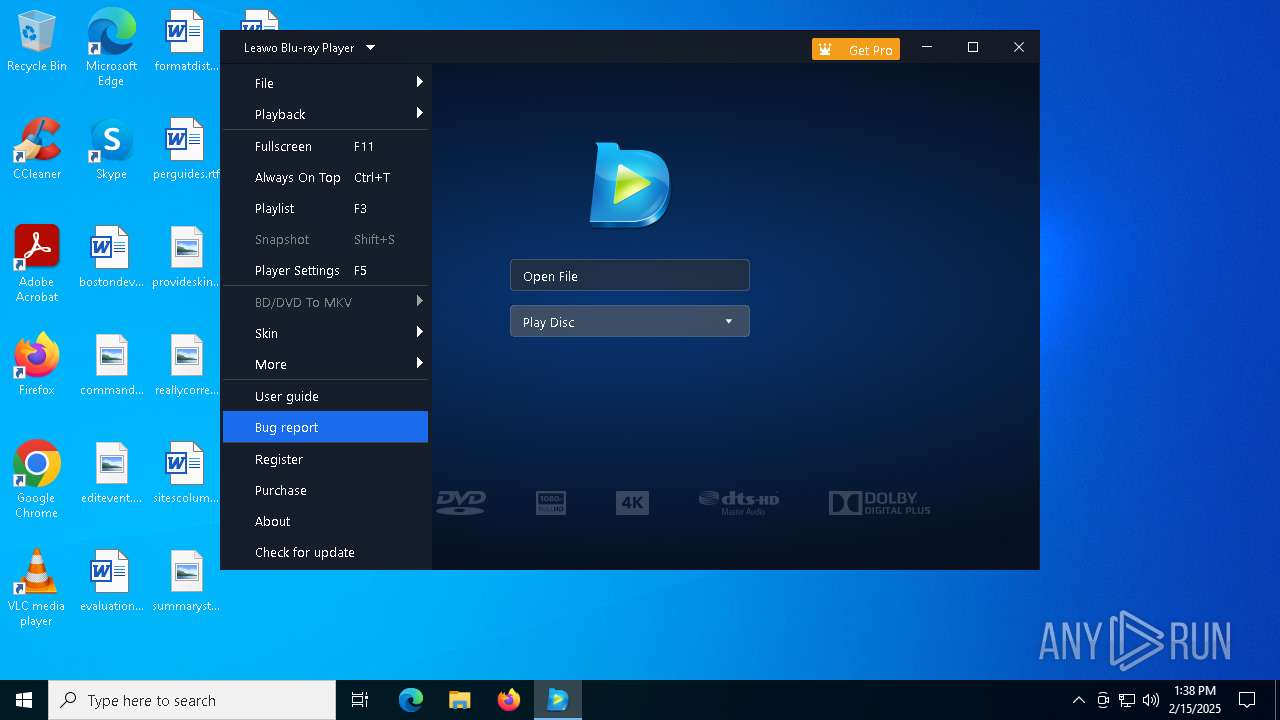Open reallycorre image file icon

pos(186,365)
